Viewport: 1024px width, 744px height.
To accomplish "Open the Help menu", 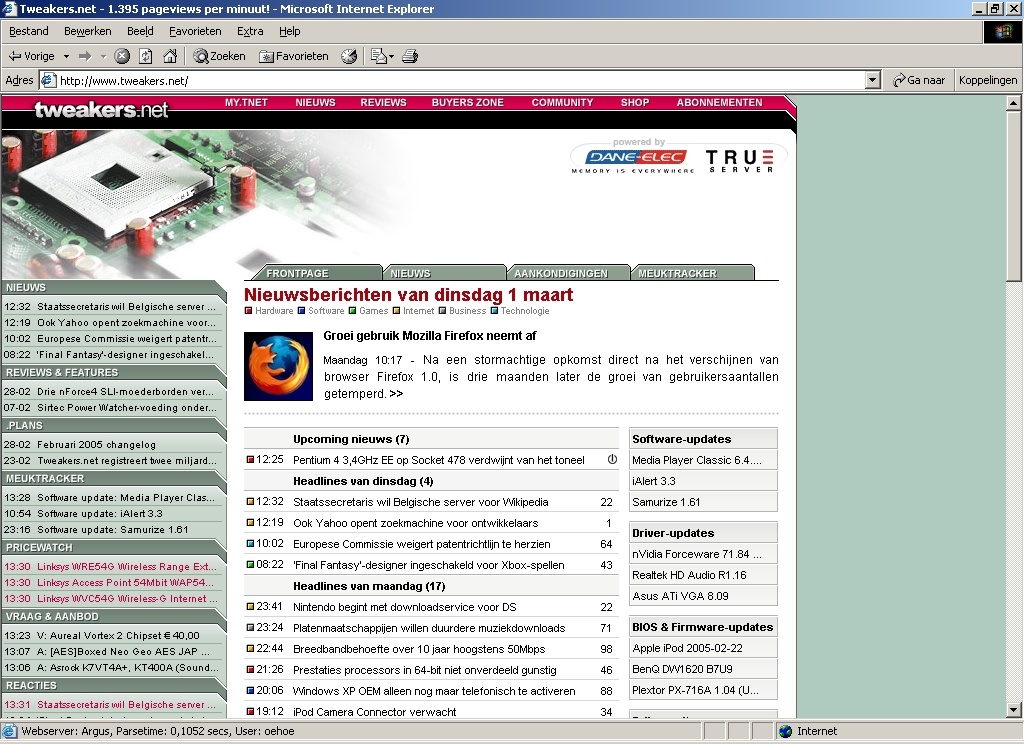I will tap(289, 31).
